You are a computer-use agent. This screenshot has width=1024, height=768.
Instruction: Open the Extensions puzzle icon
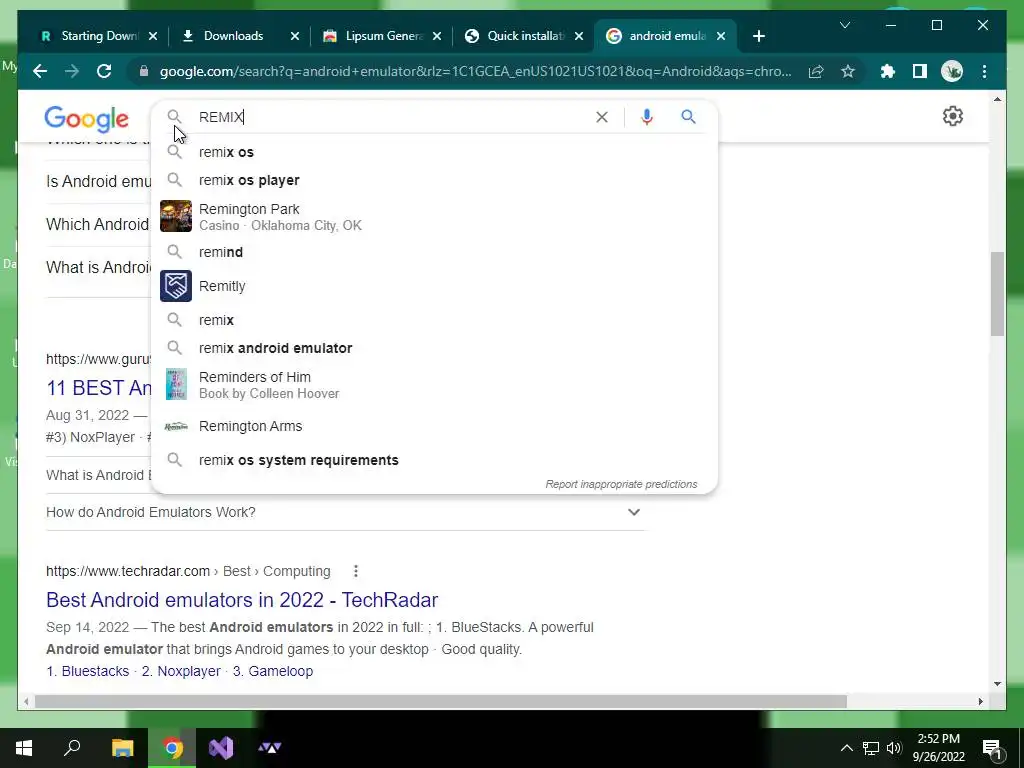(888, 71)
